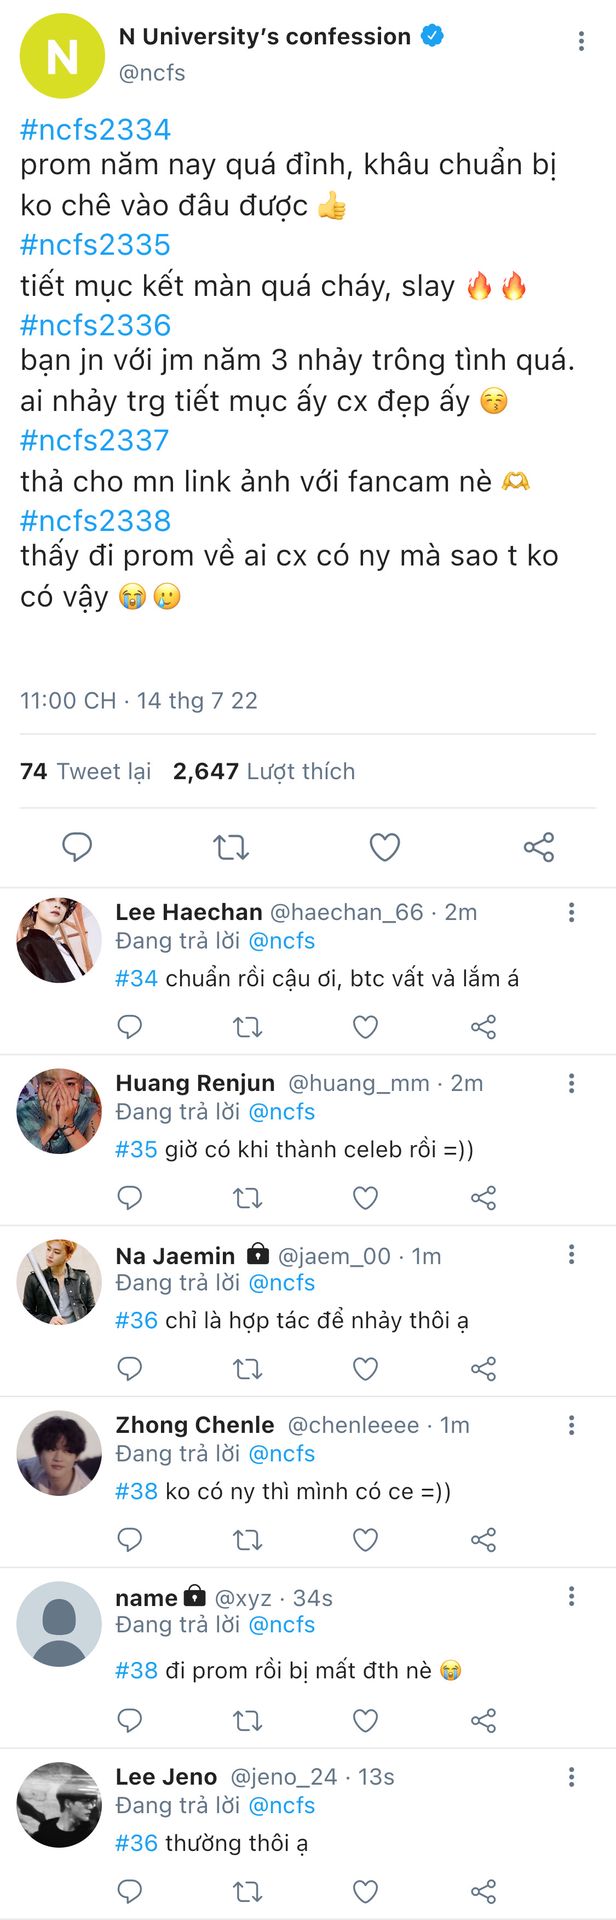Like Lee Haechan's reply
The width and height of the screenshot is (616, 1920).
point(366,1027)
